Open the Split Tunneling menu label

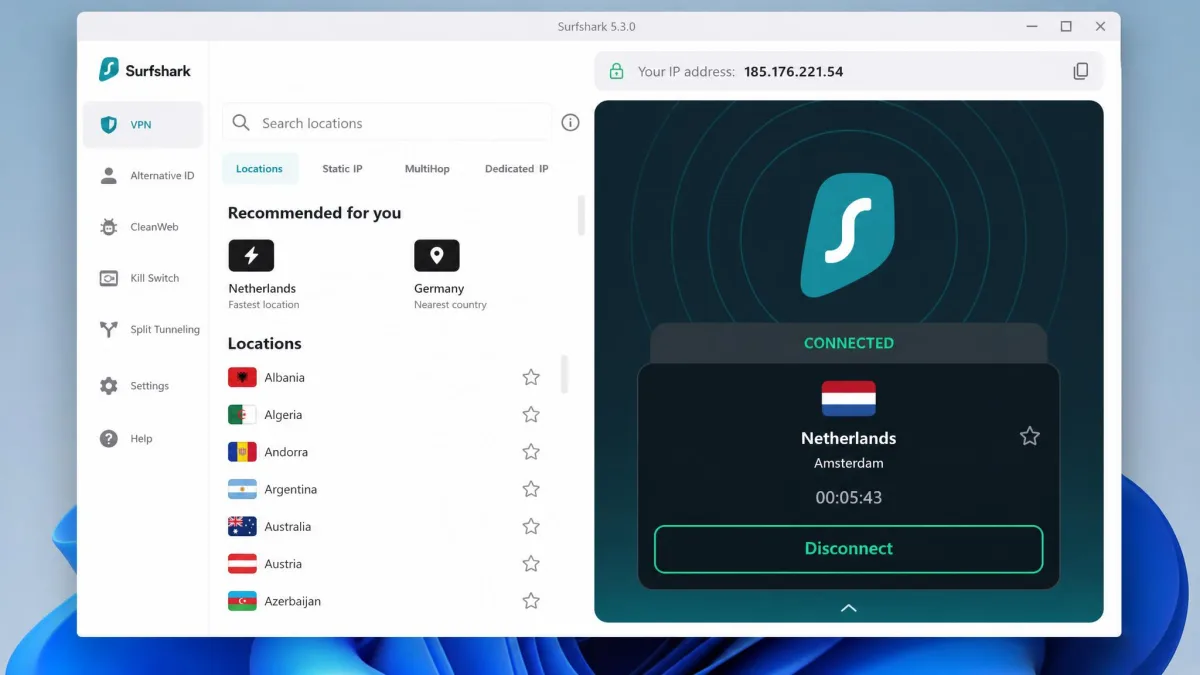click(165, 330)
